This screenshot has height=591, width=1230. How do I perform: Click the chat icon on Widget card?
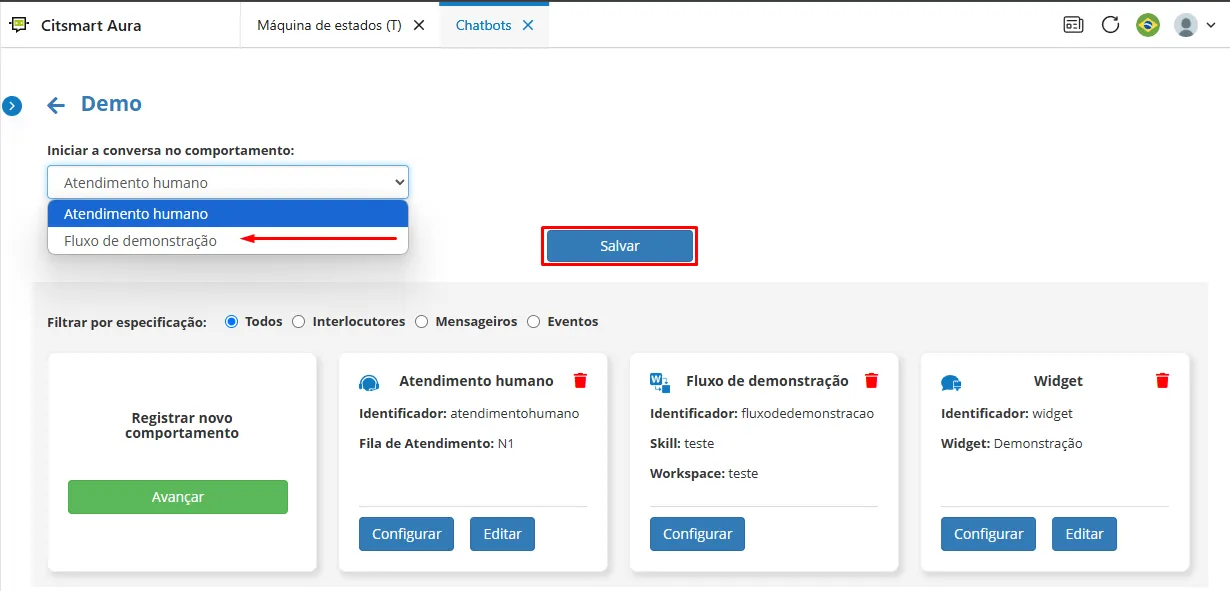[951, 383]
